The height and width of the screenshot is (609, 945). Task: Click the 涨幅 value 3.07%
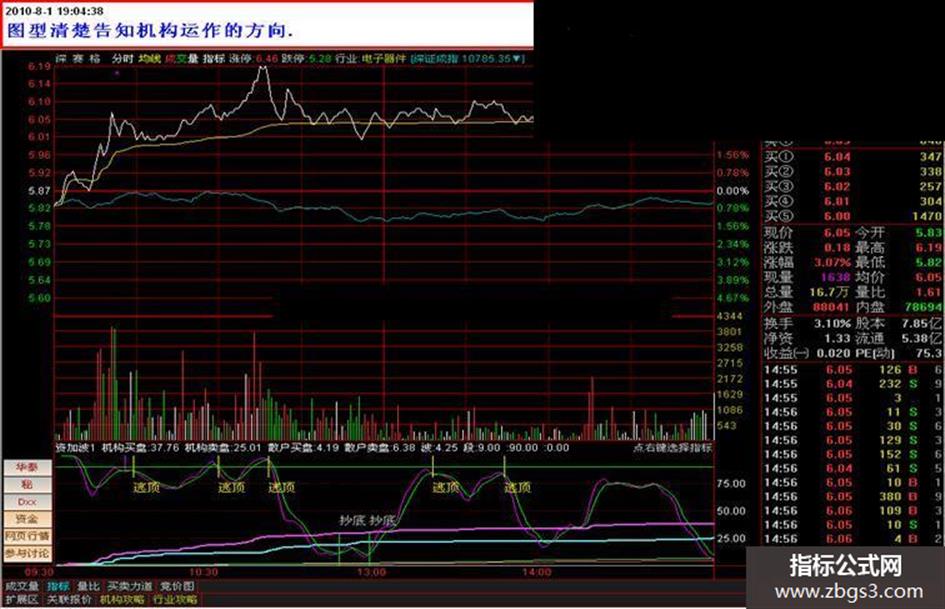832,262
